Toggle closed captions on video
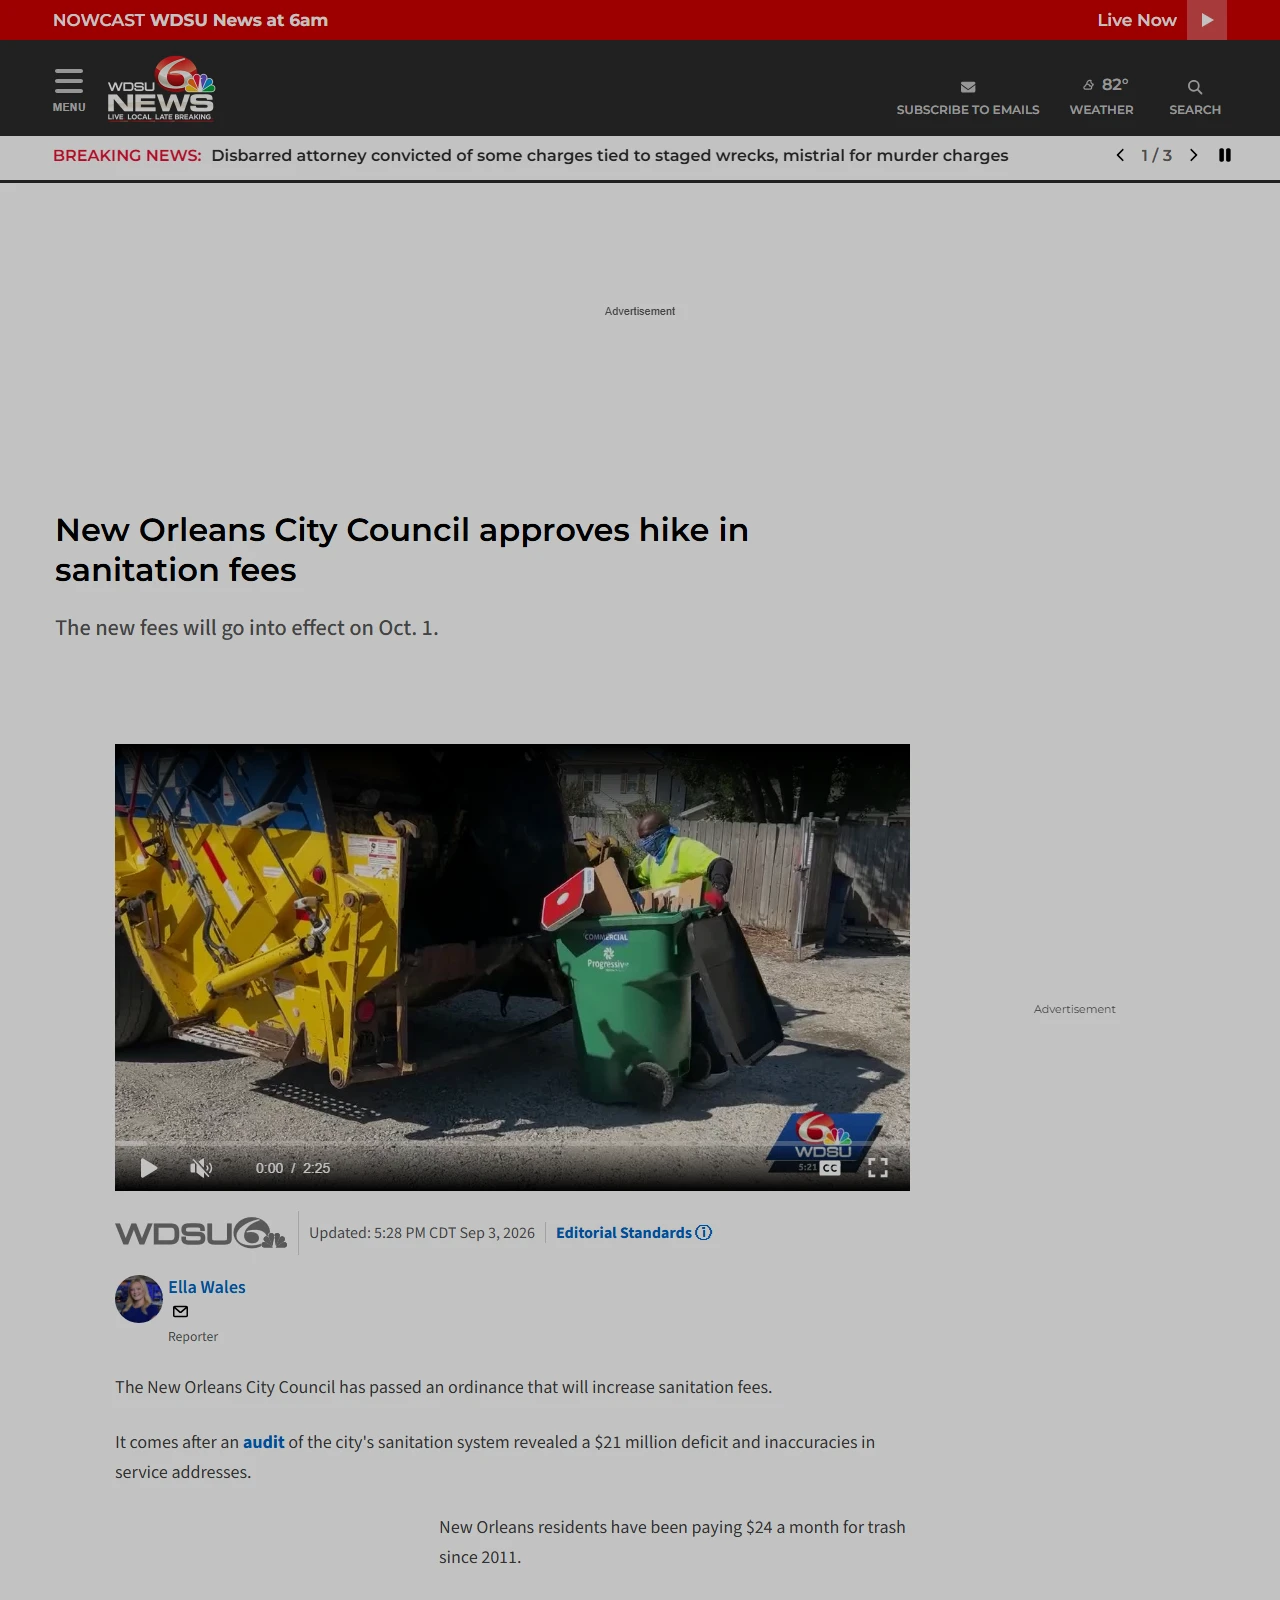The image size is (1280, 1600). [830, 1167]
